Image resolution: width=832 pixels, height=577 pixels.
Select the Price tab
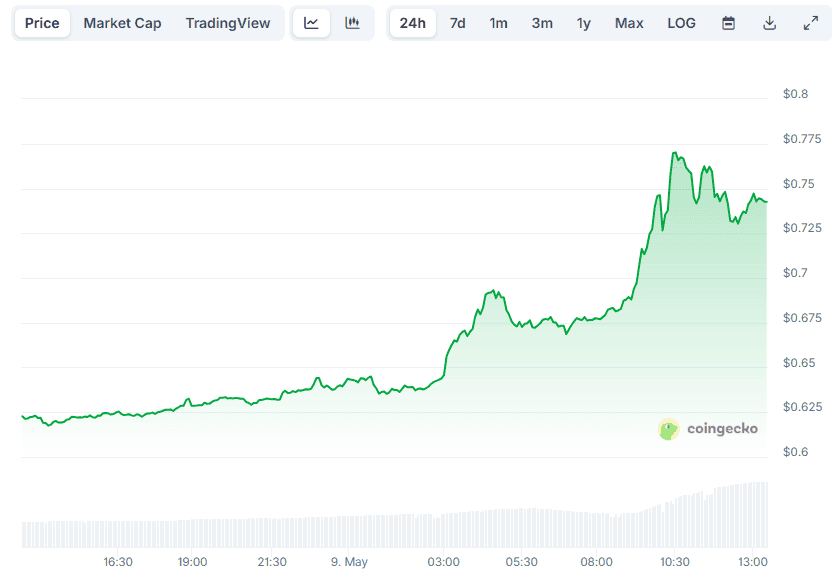42,23
